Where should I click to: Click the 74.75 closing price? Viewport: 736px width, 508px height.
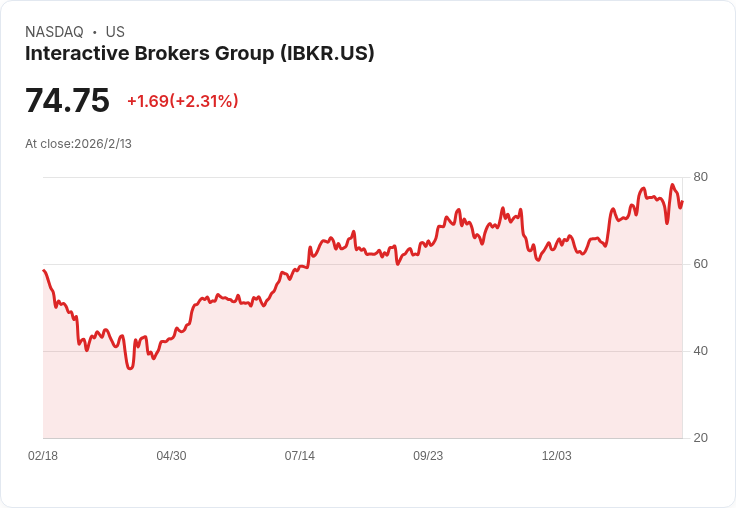[67, 100]
